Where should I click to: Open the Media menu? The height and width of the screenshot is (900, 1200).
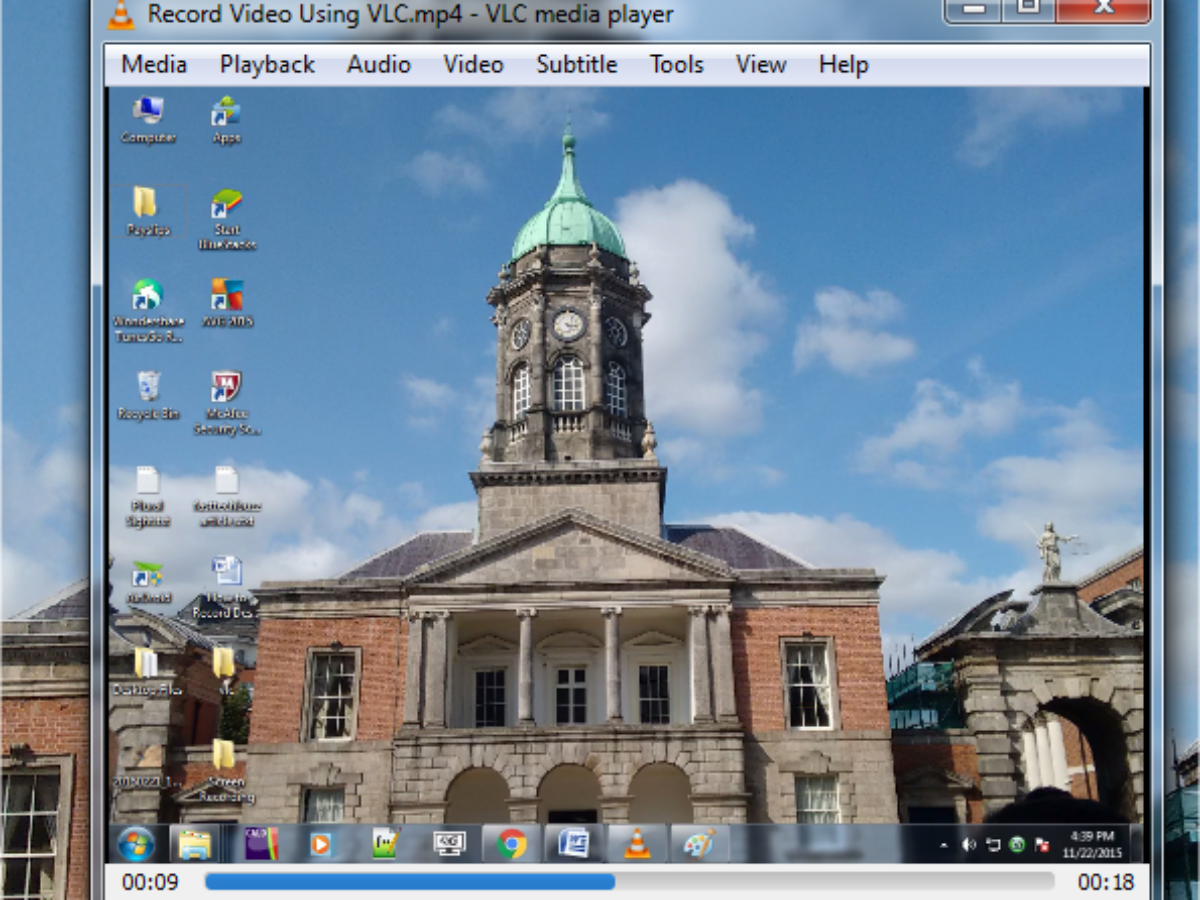tap(154, 65)
